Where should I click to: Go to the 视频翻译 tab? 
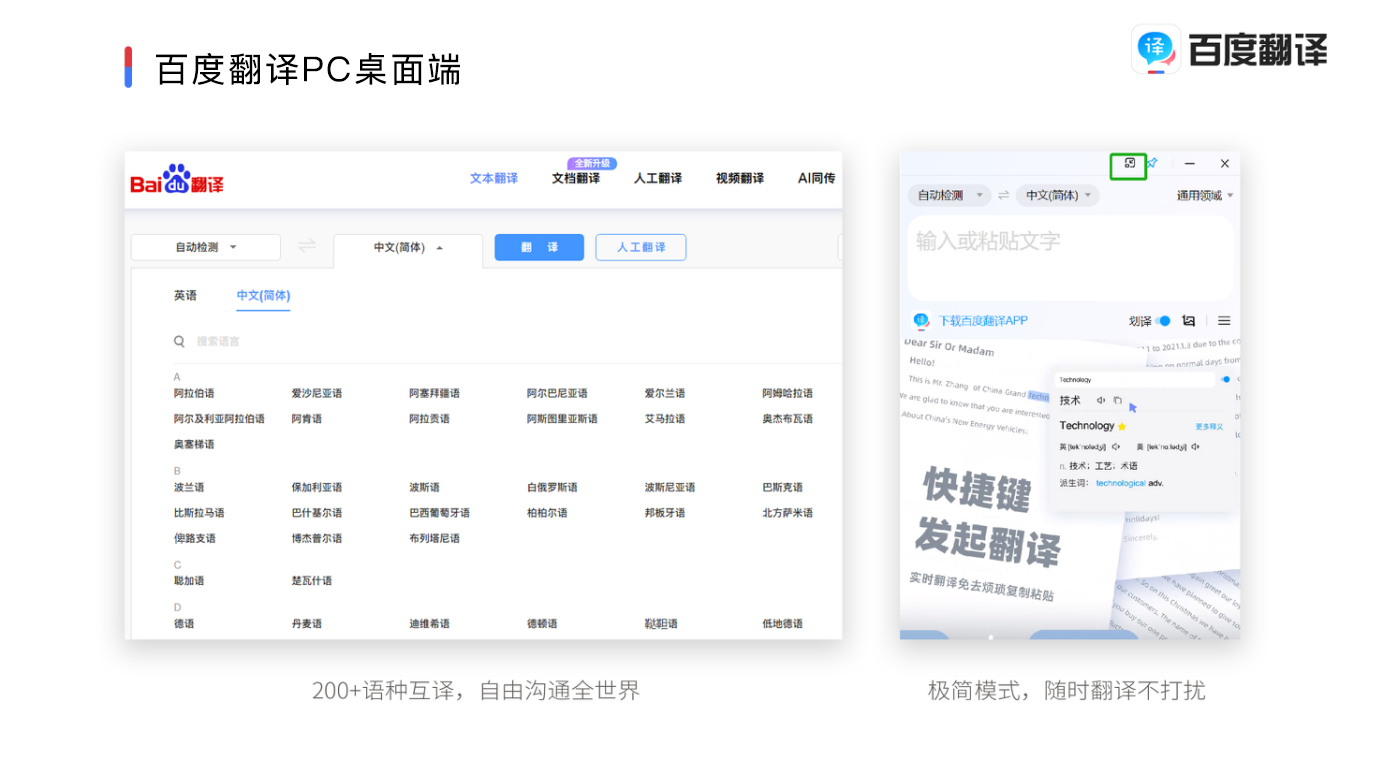pos(740,178)
